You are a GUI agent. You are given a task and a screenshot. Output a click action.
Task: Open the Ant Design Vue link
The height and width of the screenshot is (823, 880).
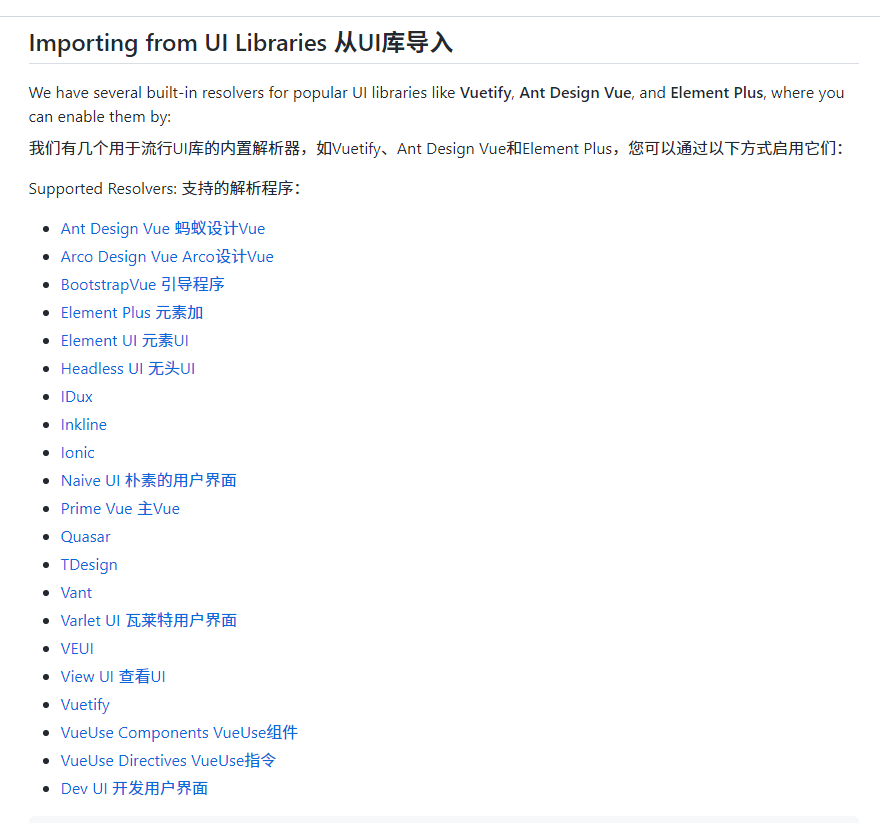(163, 228)
